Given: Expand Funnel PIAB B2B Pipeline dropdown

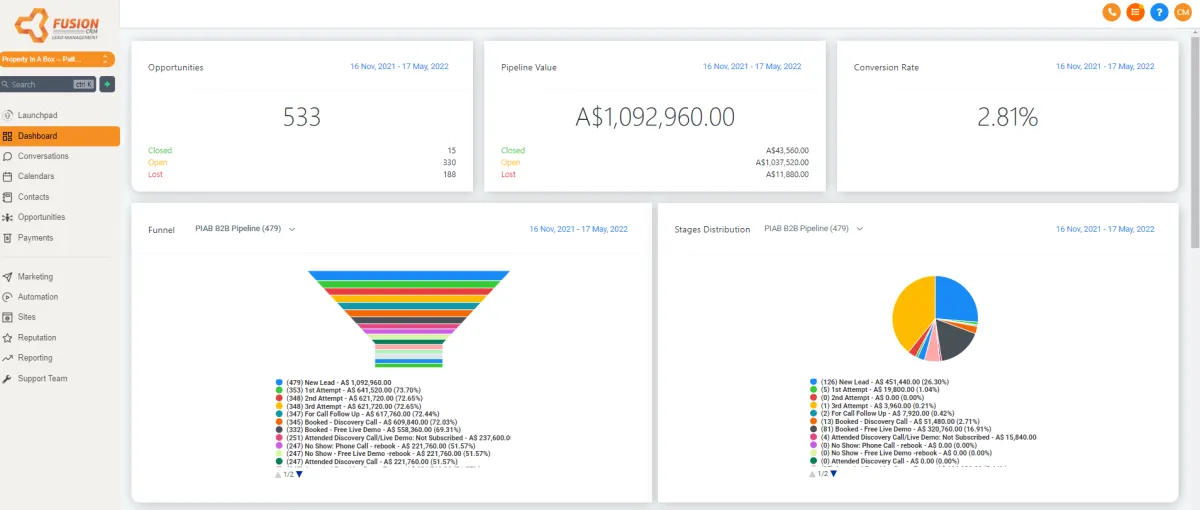Looking at the screenshot, I should coord(245,229).
